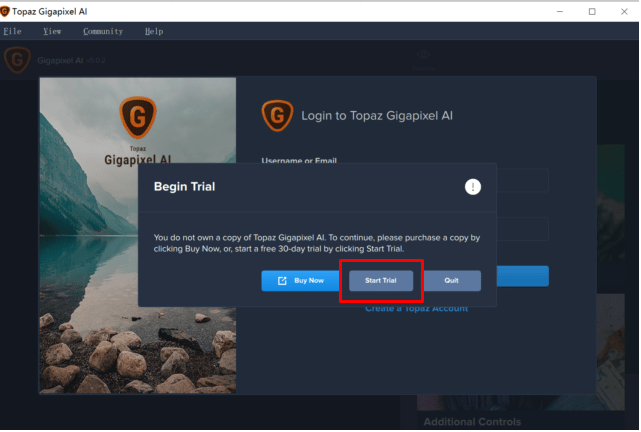Viewport: 641px width, 432px height.
Task: Click the Start Trial button
Action: coord(381,281)
